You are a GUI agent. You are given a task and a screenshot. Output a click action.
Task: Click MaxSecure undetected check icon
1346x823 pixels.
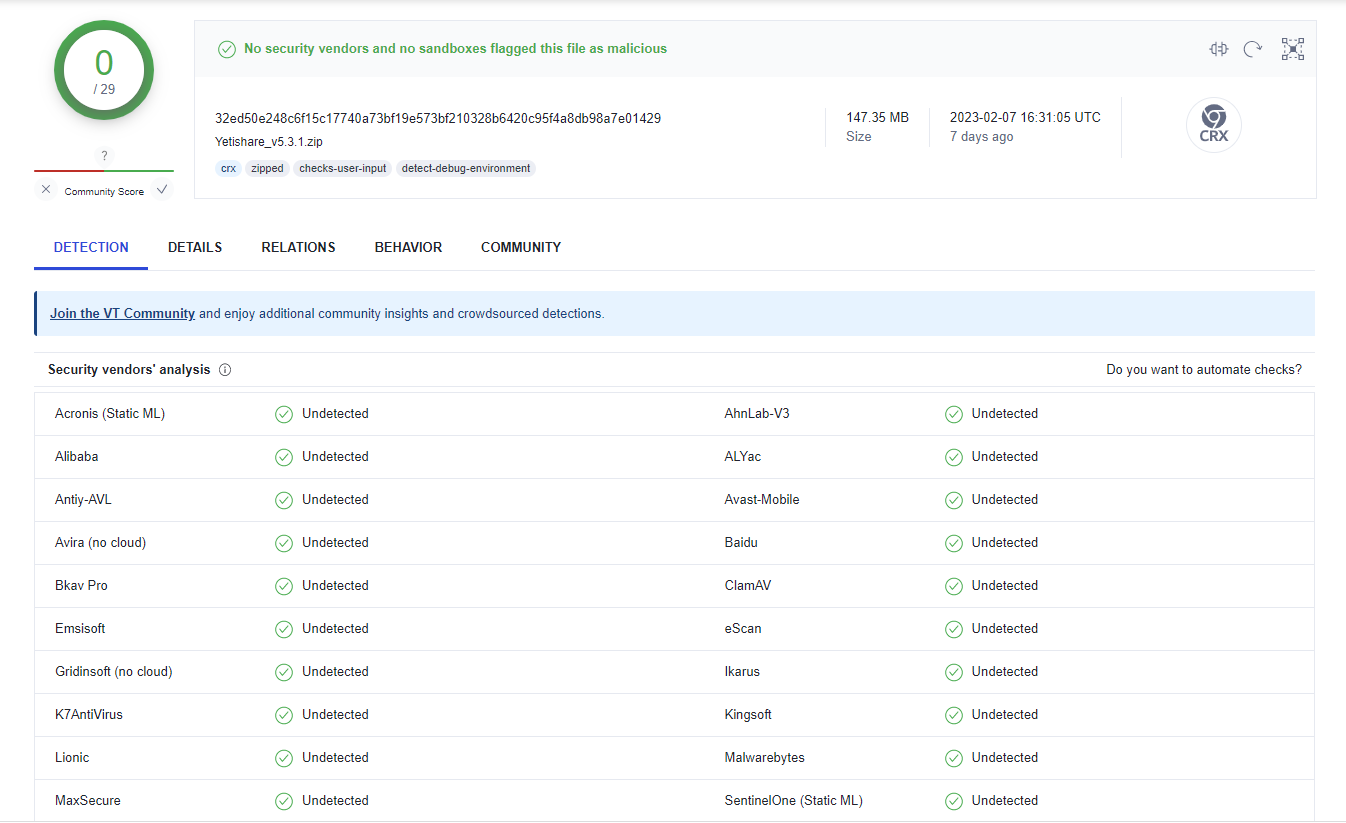coord(284,801)
